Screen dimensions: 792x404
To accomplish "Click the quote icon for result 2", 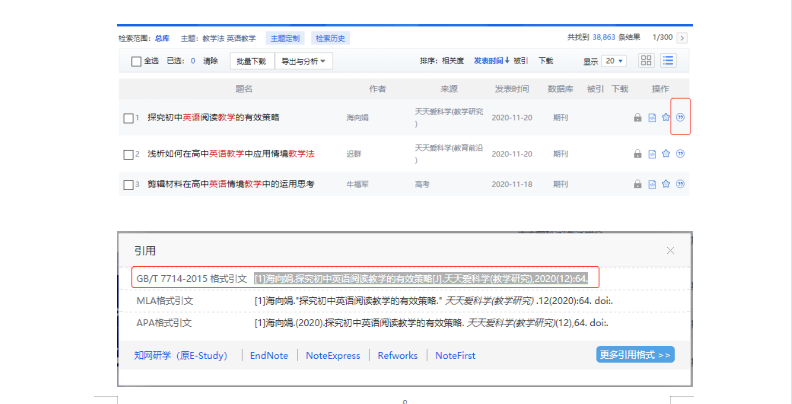I will [x=680, y=154].
